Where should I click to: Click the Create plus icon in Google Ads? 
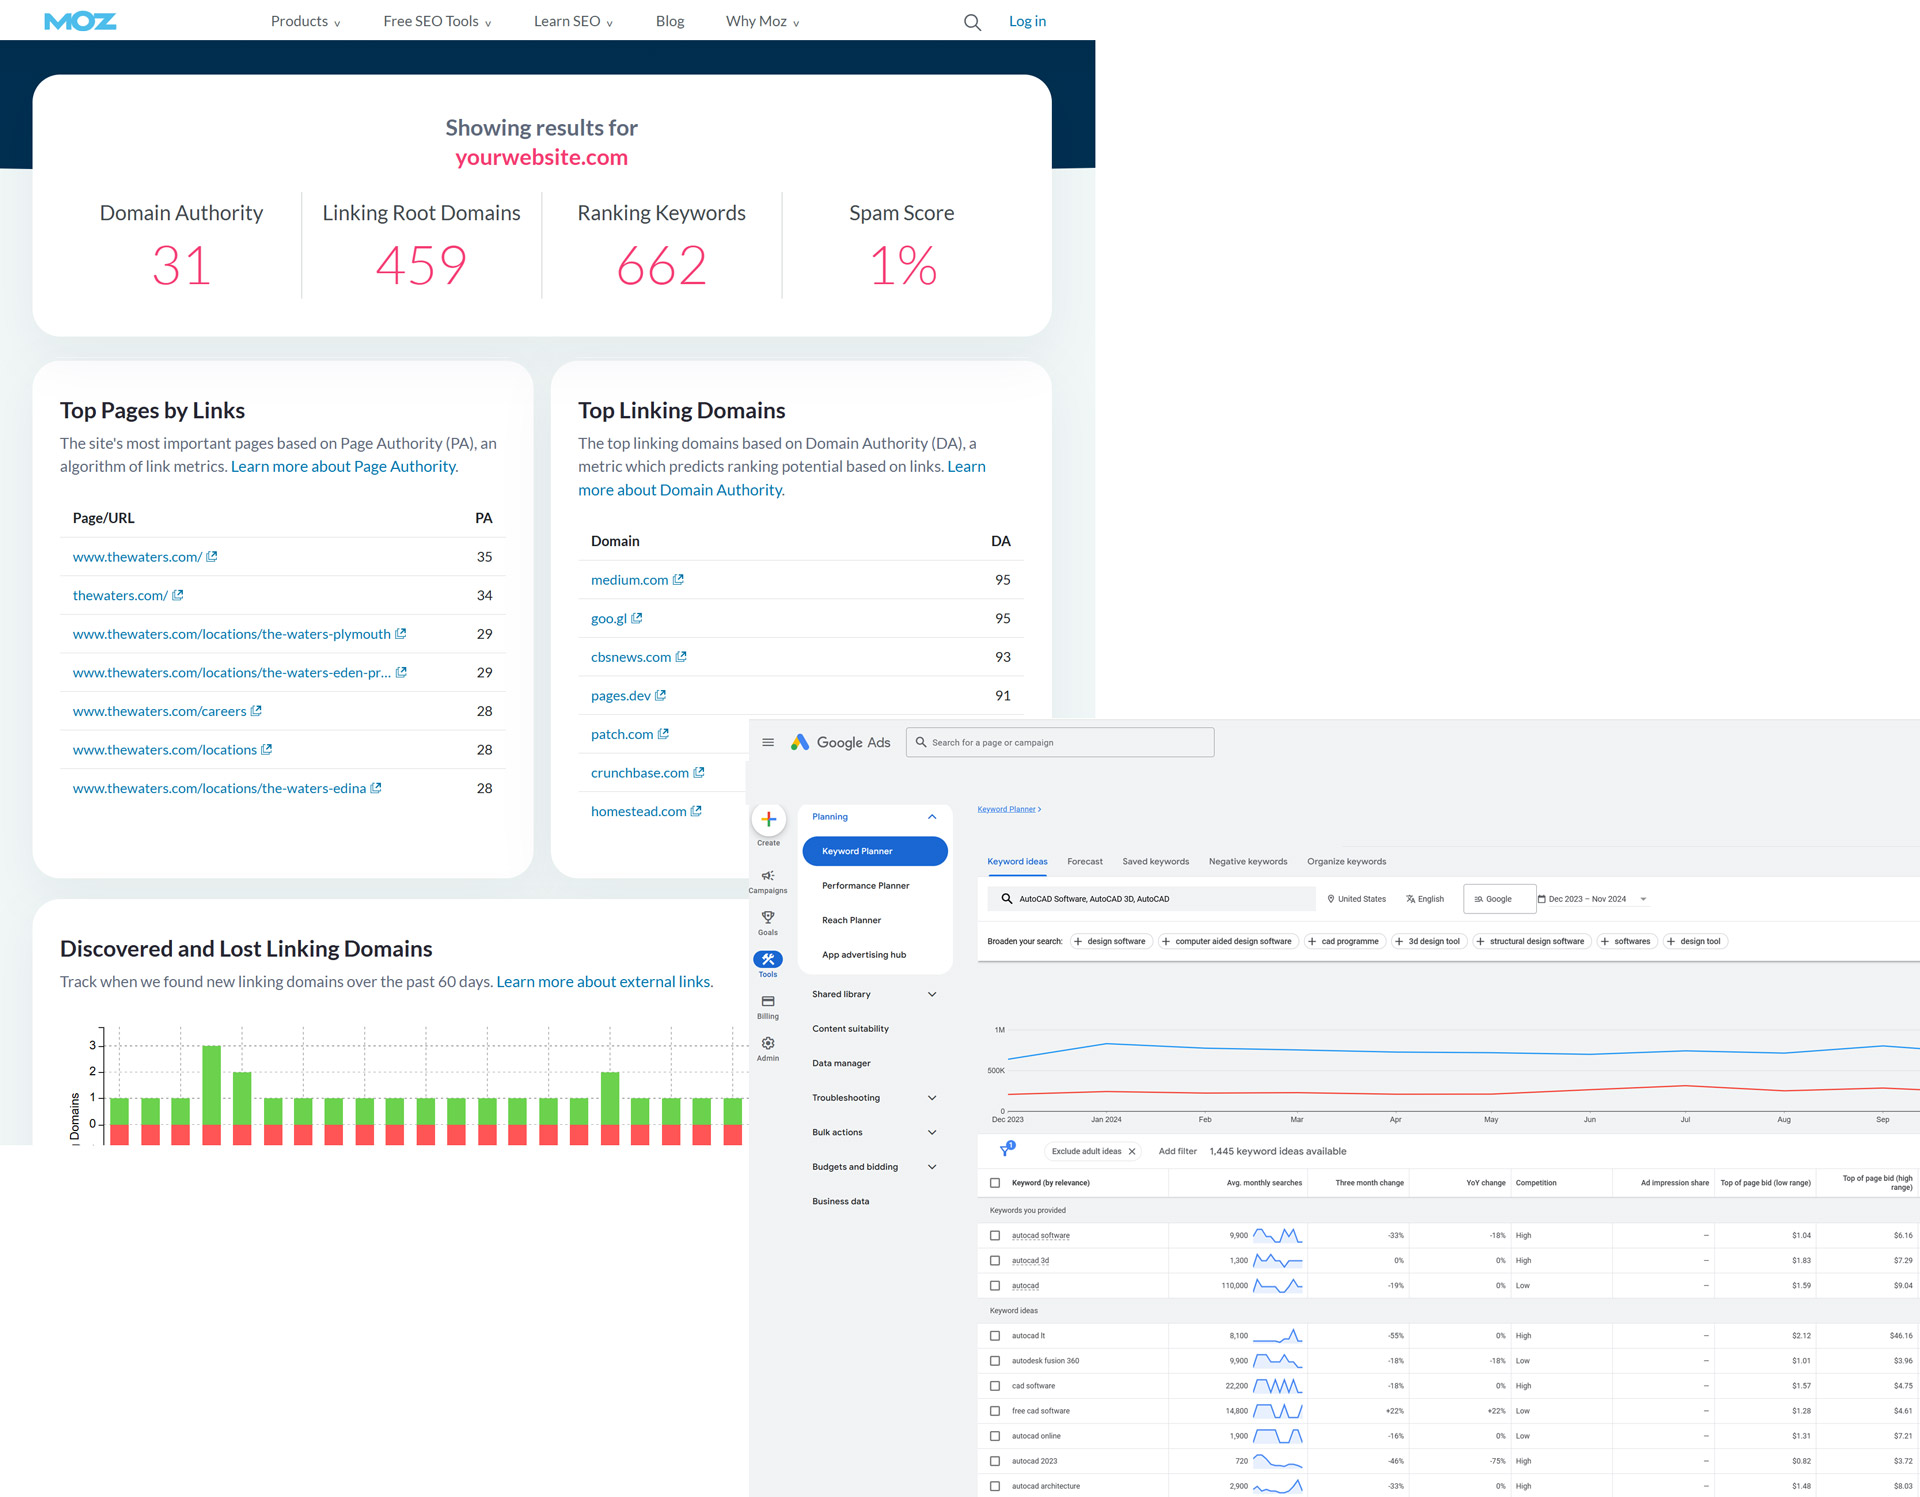[x=768, y=819]
